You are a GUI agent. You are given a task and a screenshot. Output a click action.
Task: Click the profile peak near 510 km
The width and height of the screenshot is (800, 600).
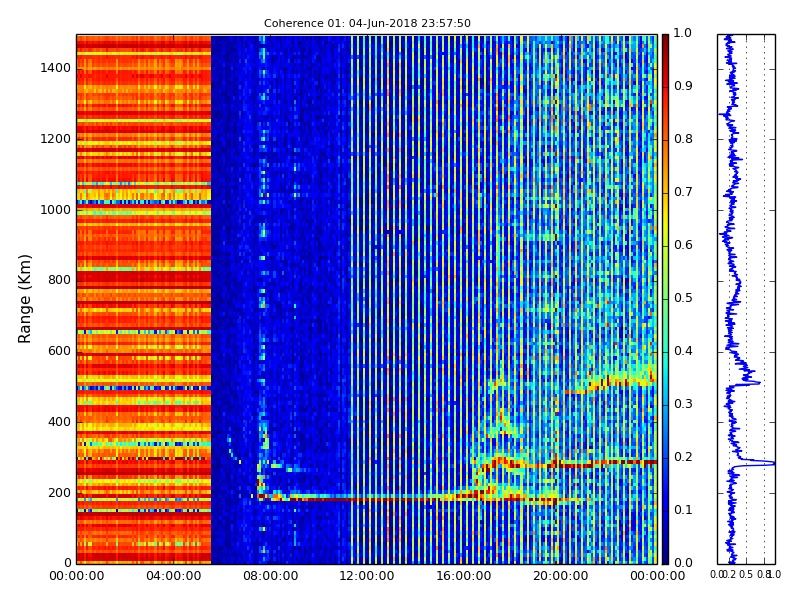click(754, 382)
